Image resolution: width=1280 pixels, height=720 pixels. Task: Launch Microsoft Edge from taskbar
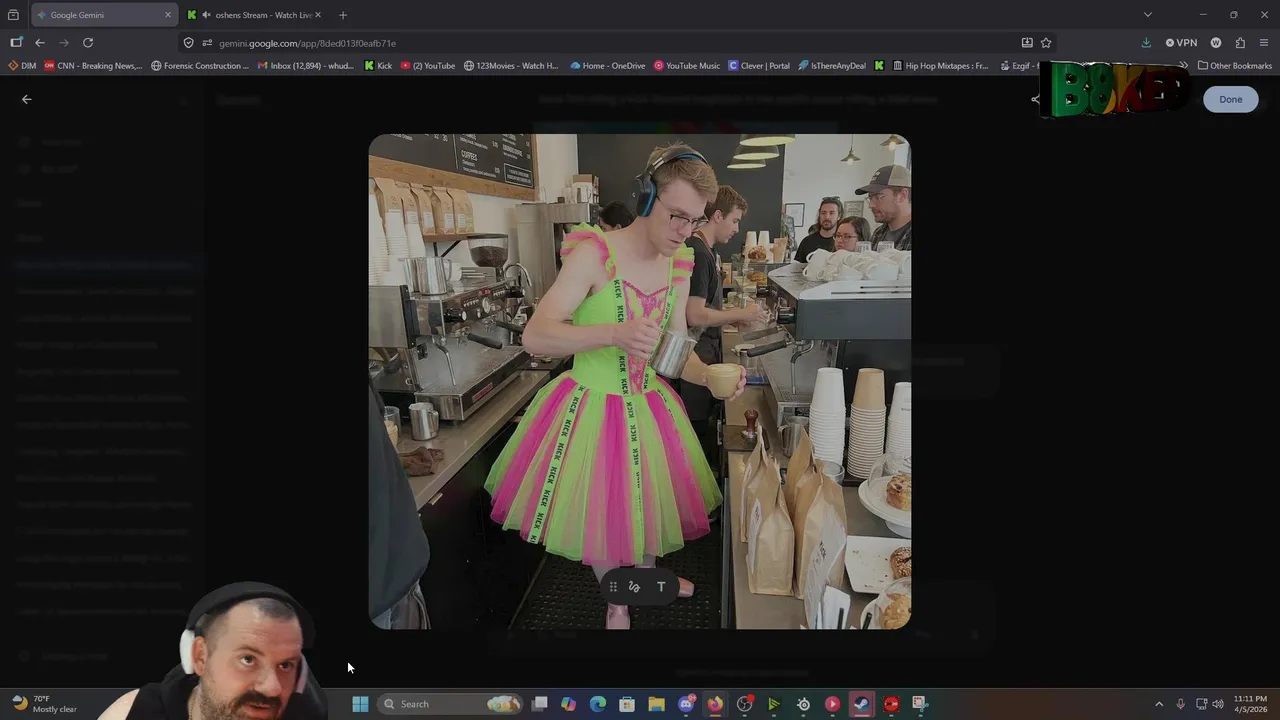click(x=598, y=704)
